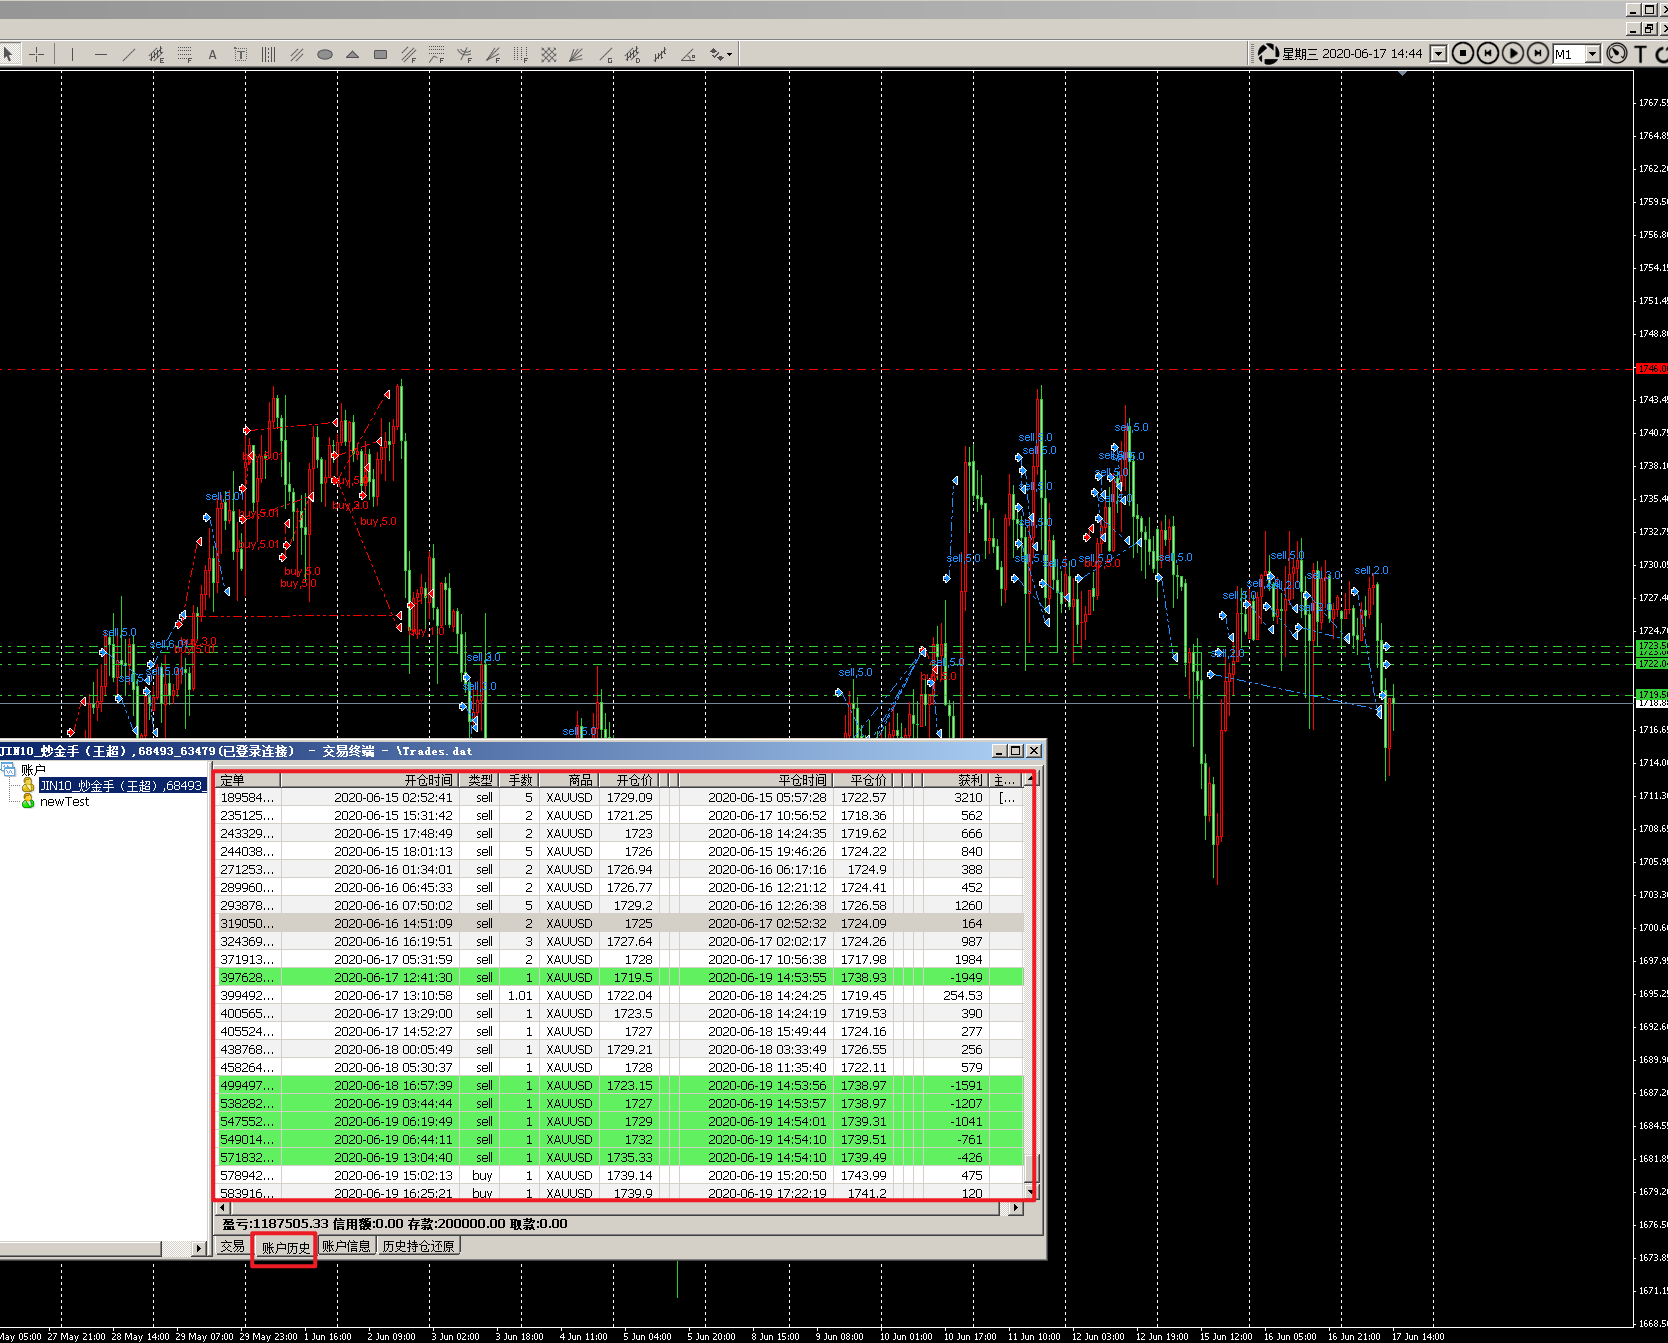Screen dimensions: 1668x1343
Task: Click the 开仓时间 column header
Action: tap(427, 780)
